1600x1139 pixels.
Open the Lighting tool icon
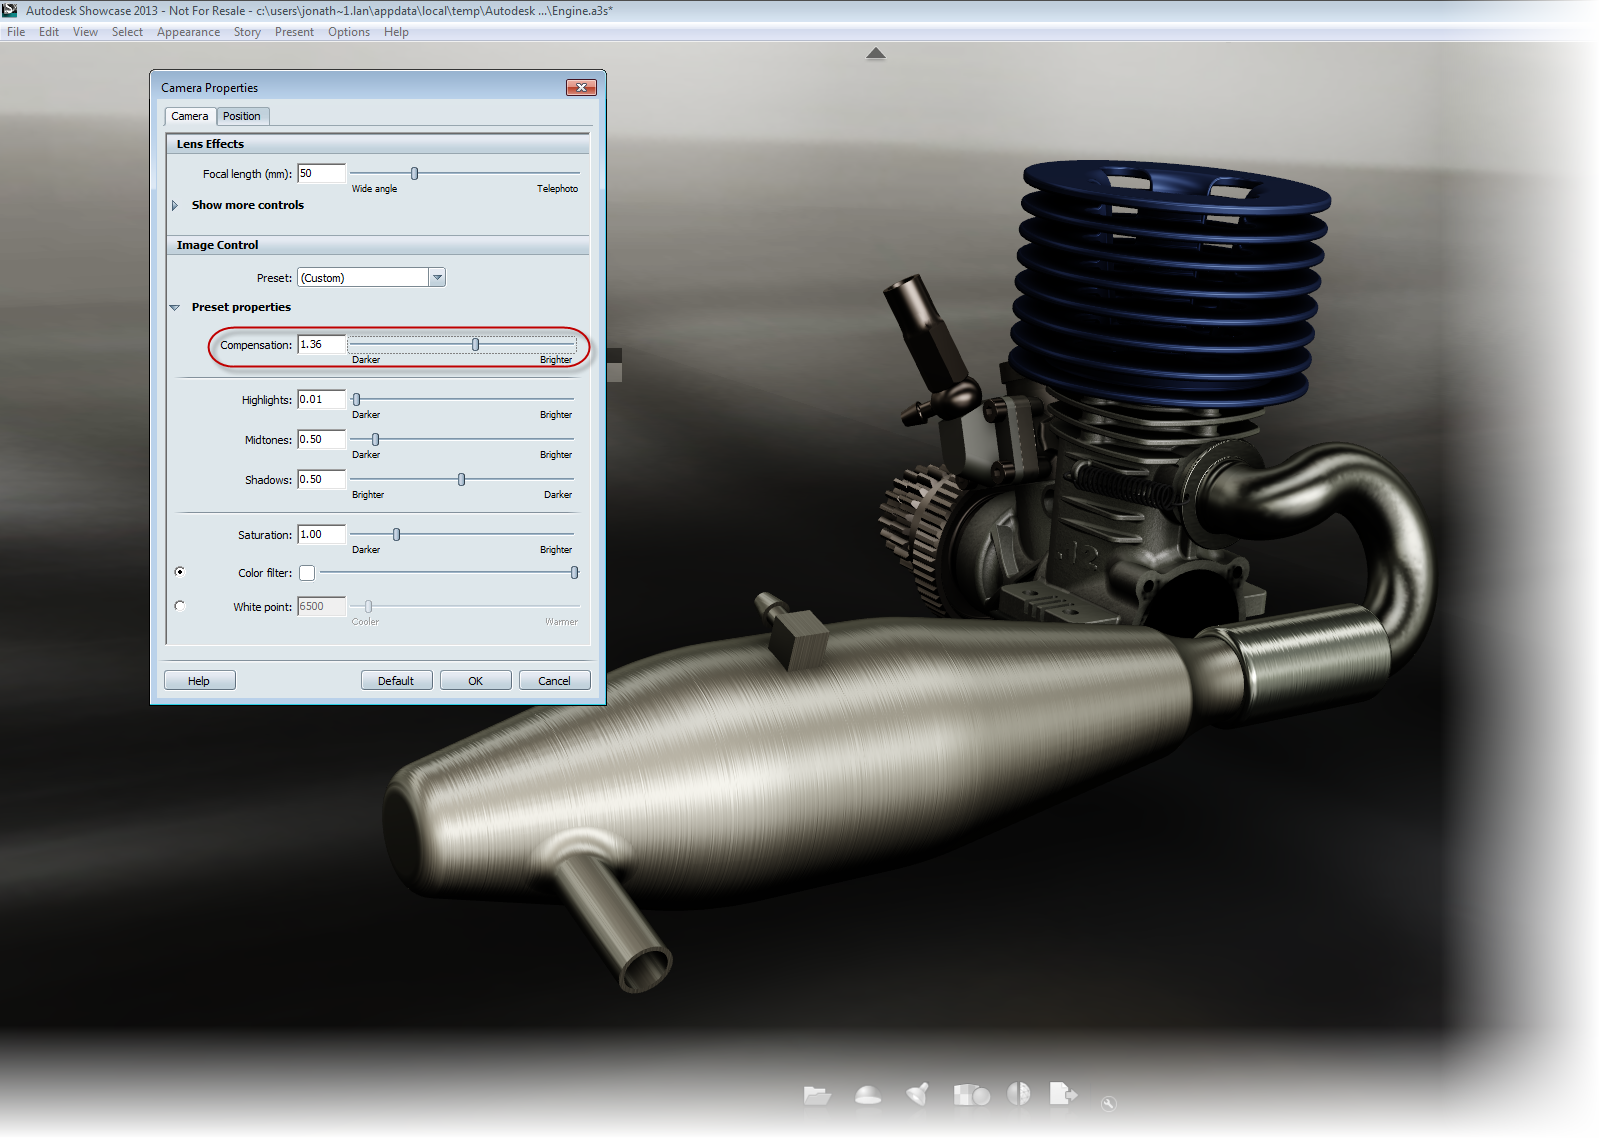(917, 1095)
